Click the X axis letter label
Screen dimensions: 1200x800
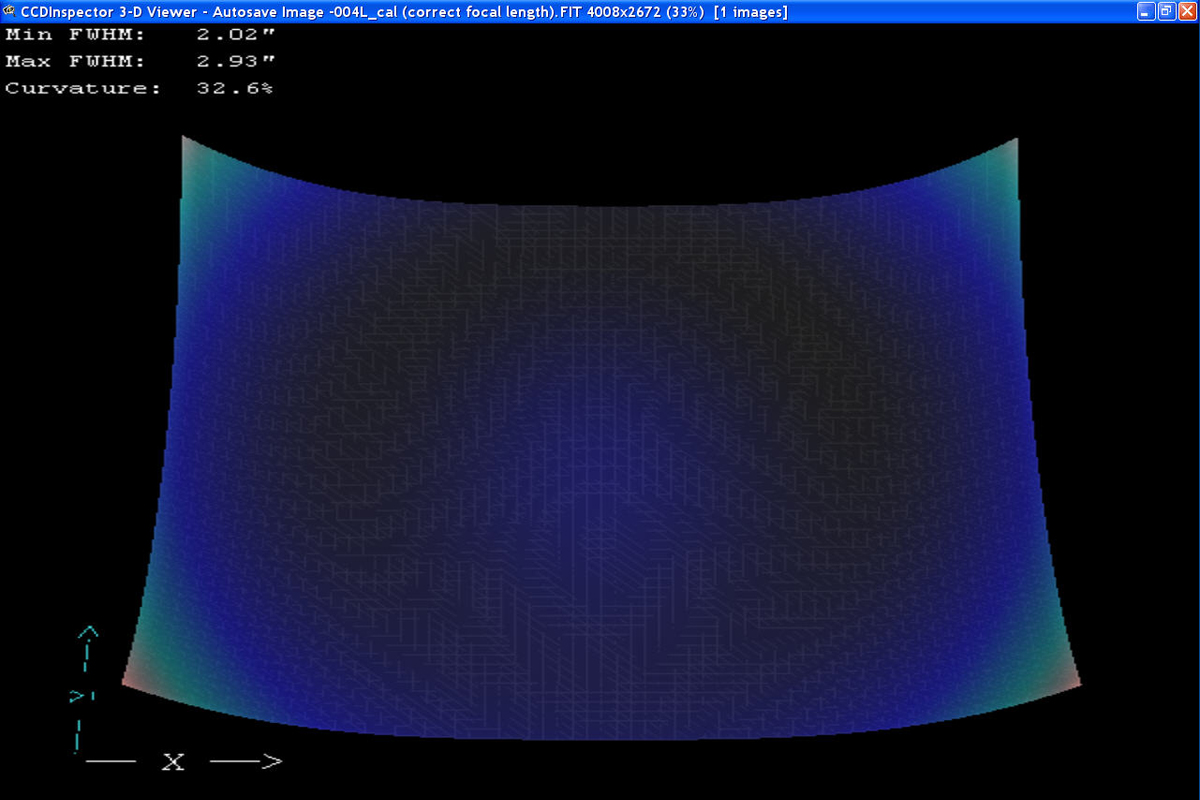click(173, 762)
